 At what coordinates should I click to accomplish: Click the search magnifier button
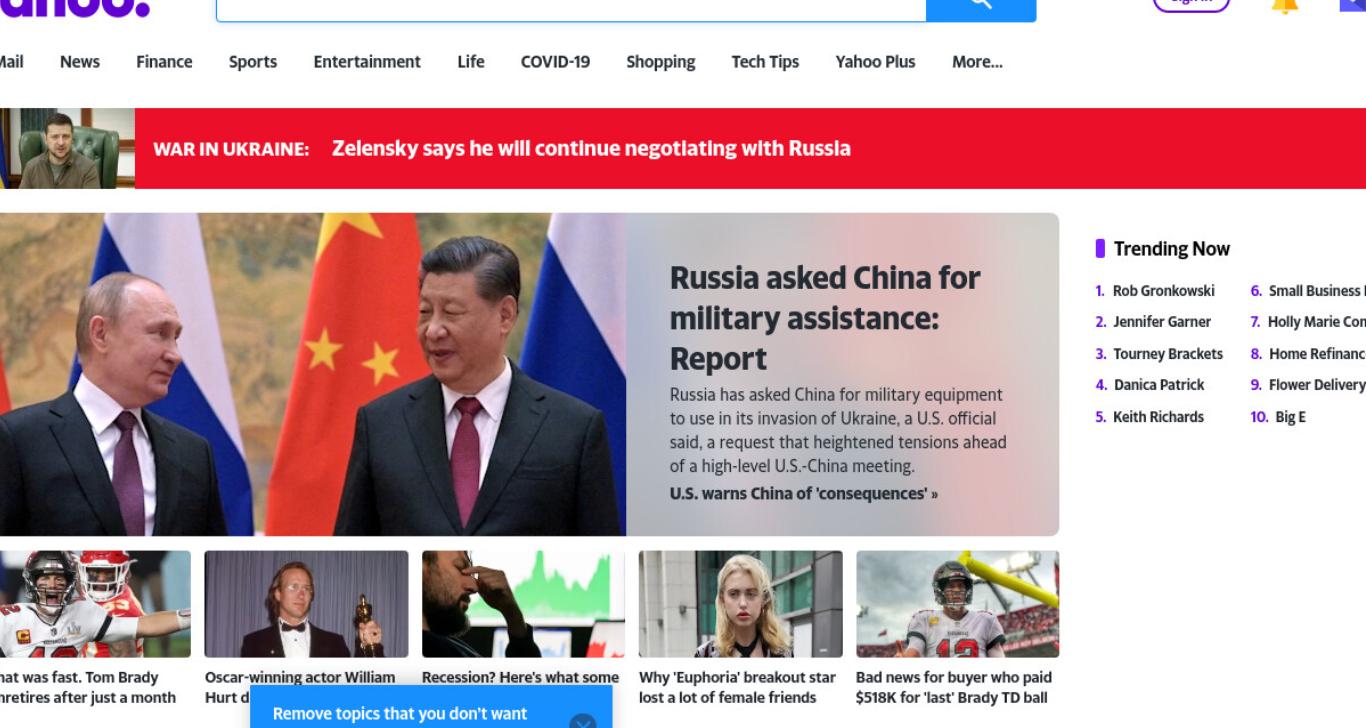(x=981, y=6)
